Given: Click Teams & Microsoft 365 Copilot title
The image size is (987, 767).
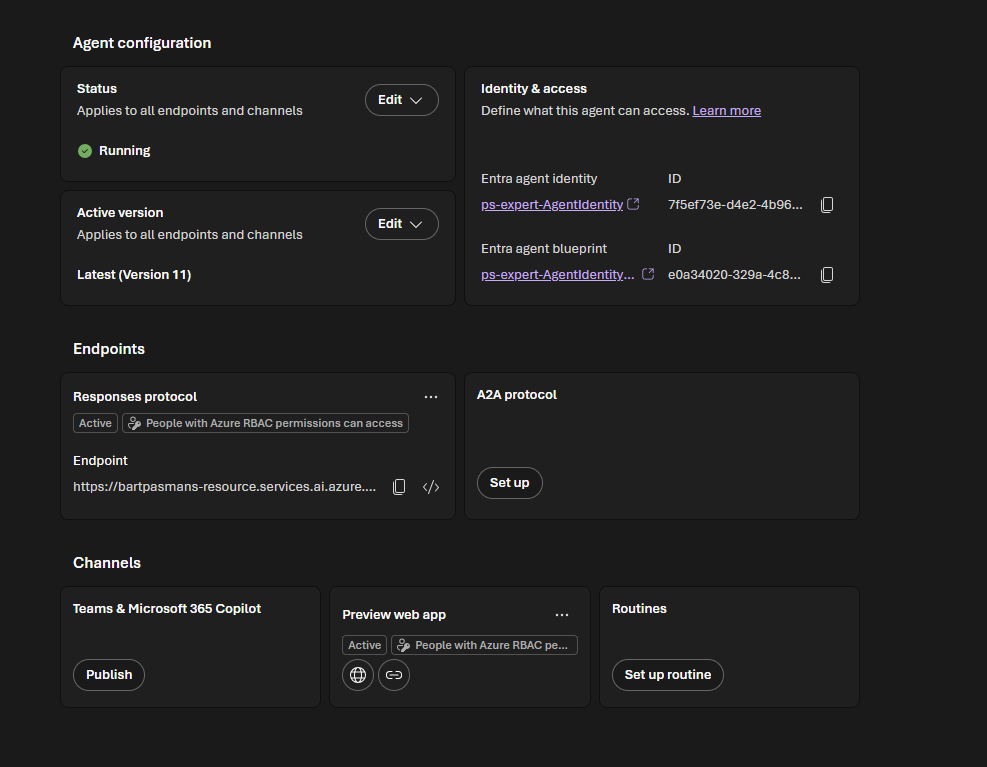Looking at the screenshot, I should pos(167,609).
